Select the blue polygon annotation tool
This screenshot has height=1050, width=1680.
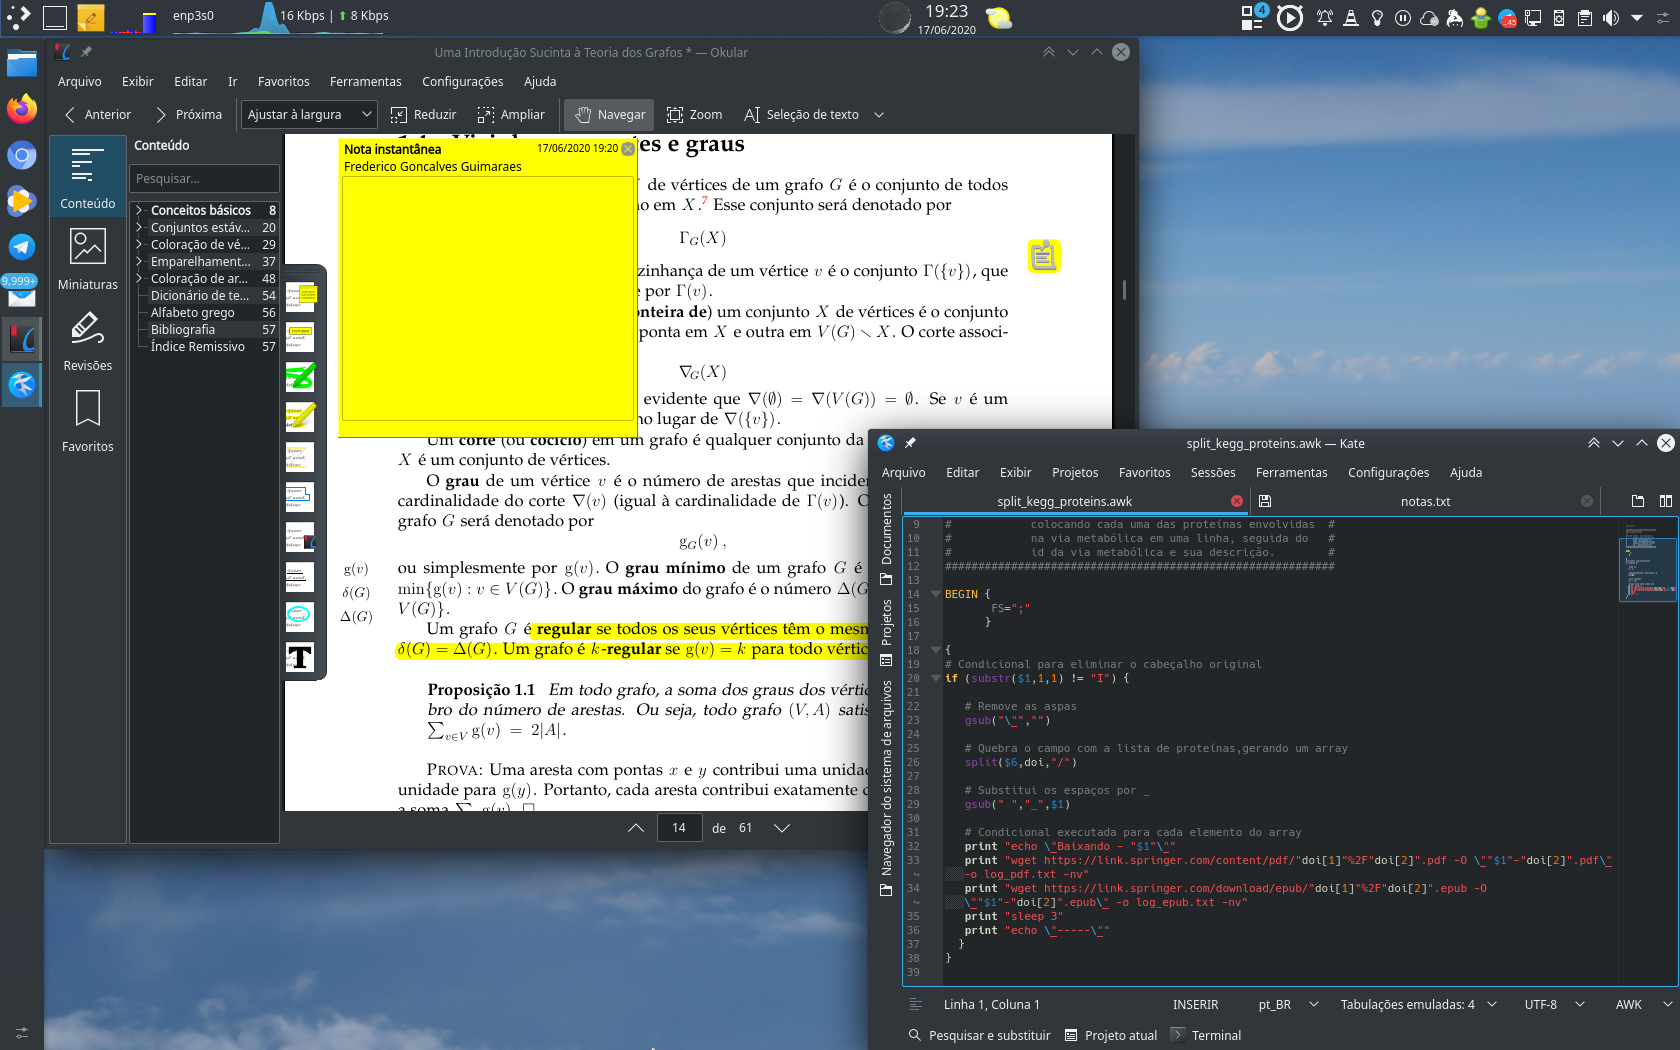point(300,497)
